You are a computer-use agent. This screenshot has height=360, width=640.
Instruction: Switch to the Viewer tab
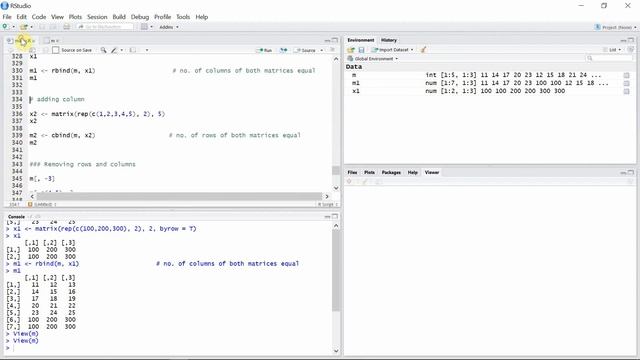pos(432,172)
